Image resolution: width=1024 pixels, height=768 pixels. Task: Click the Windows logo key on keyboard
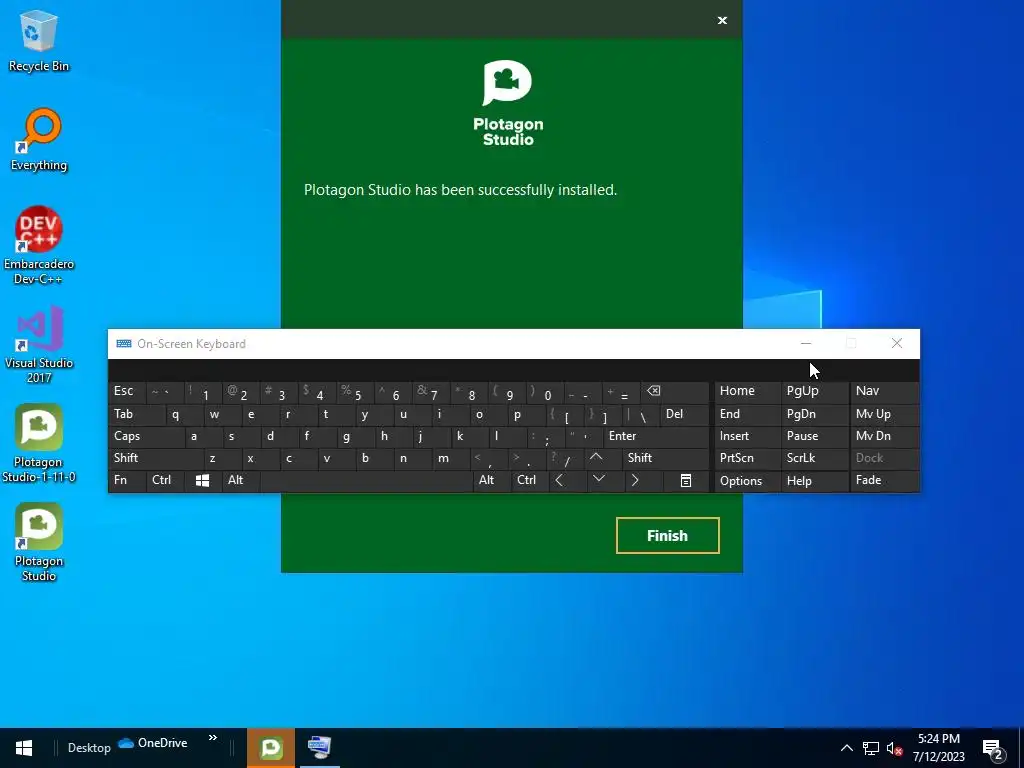[x=202, y=481]
